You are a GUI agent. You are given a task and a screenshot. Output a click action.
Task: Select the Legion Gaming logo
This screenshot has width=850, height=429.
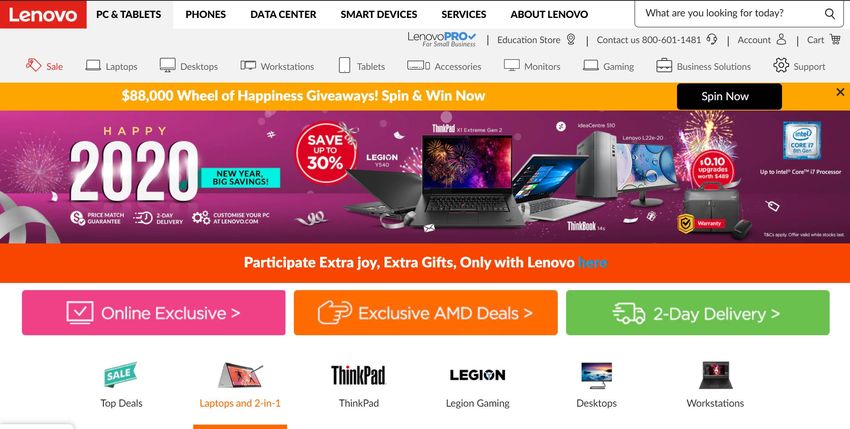(477, 375)
